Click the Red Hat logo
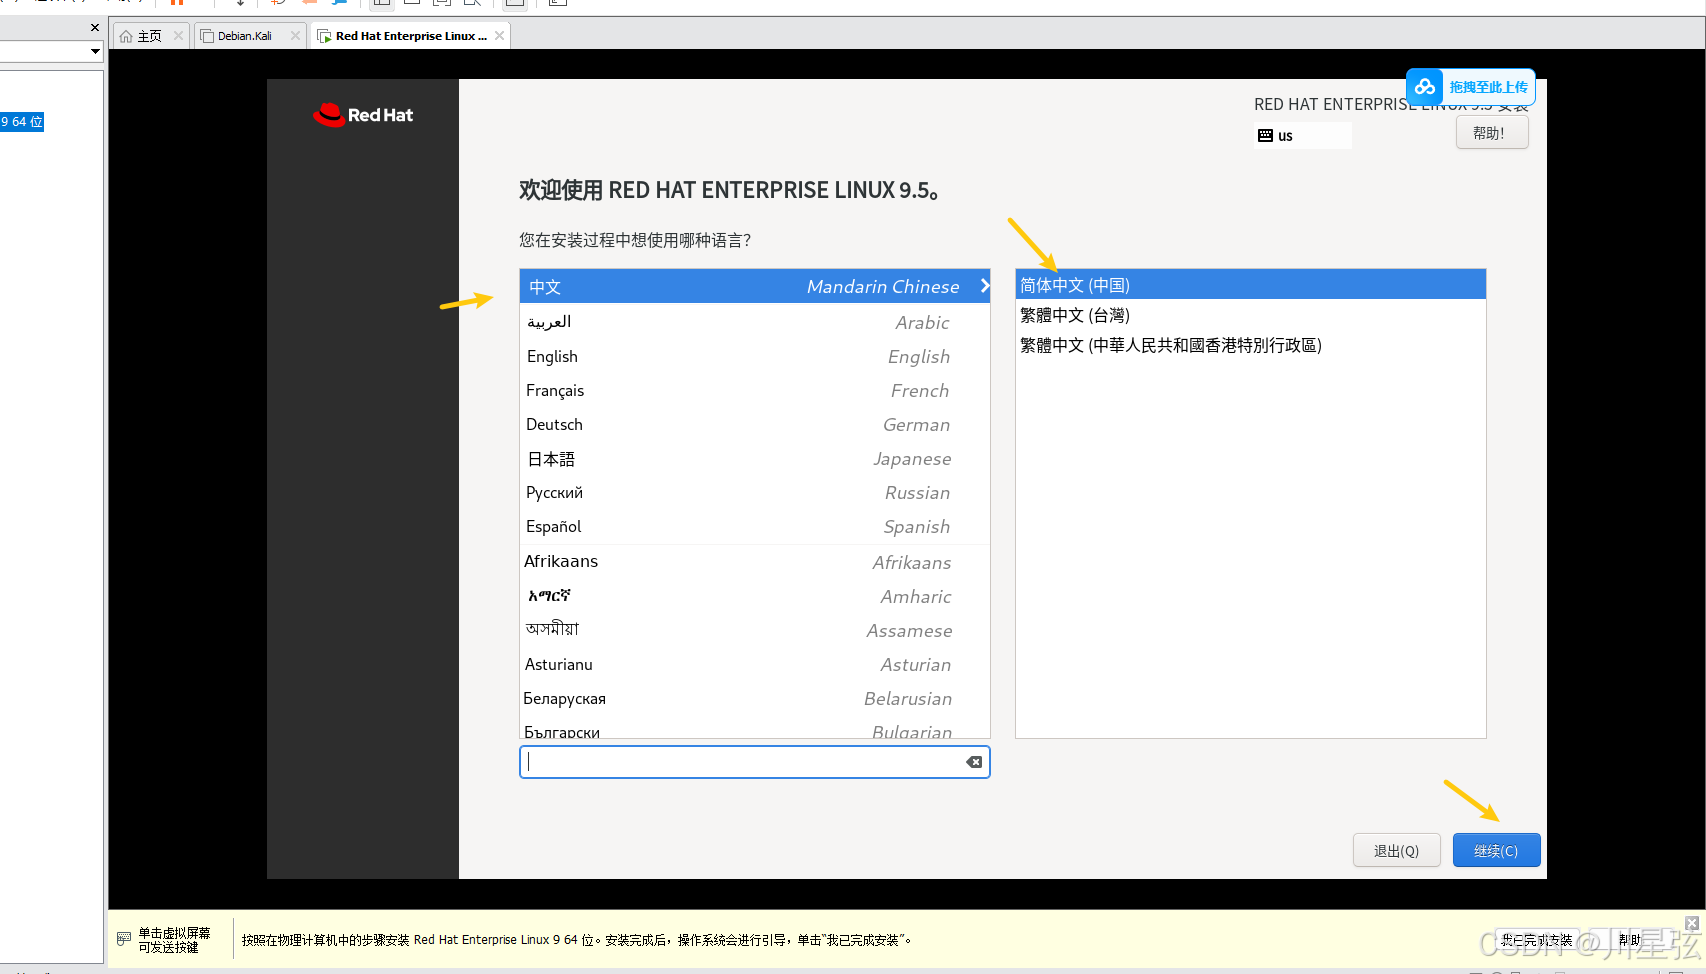The height and width of the screenshot is (974, 1706). pyautogui.click(x=363, y=115)
